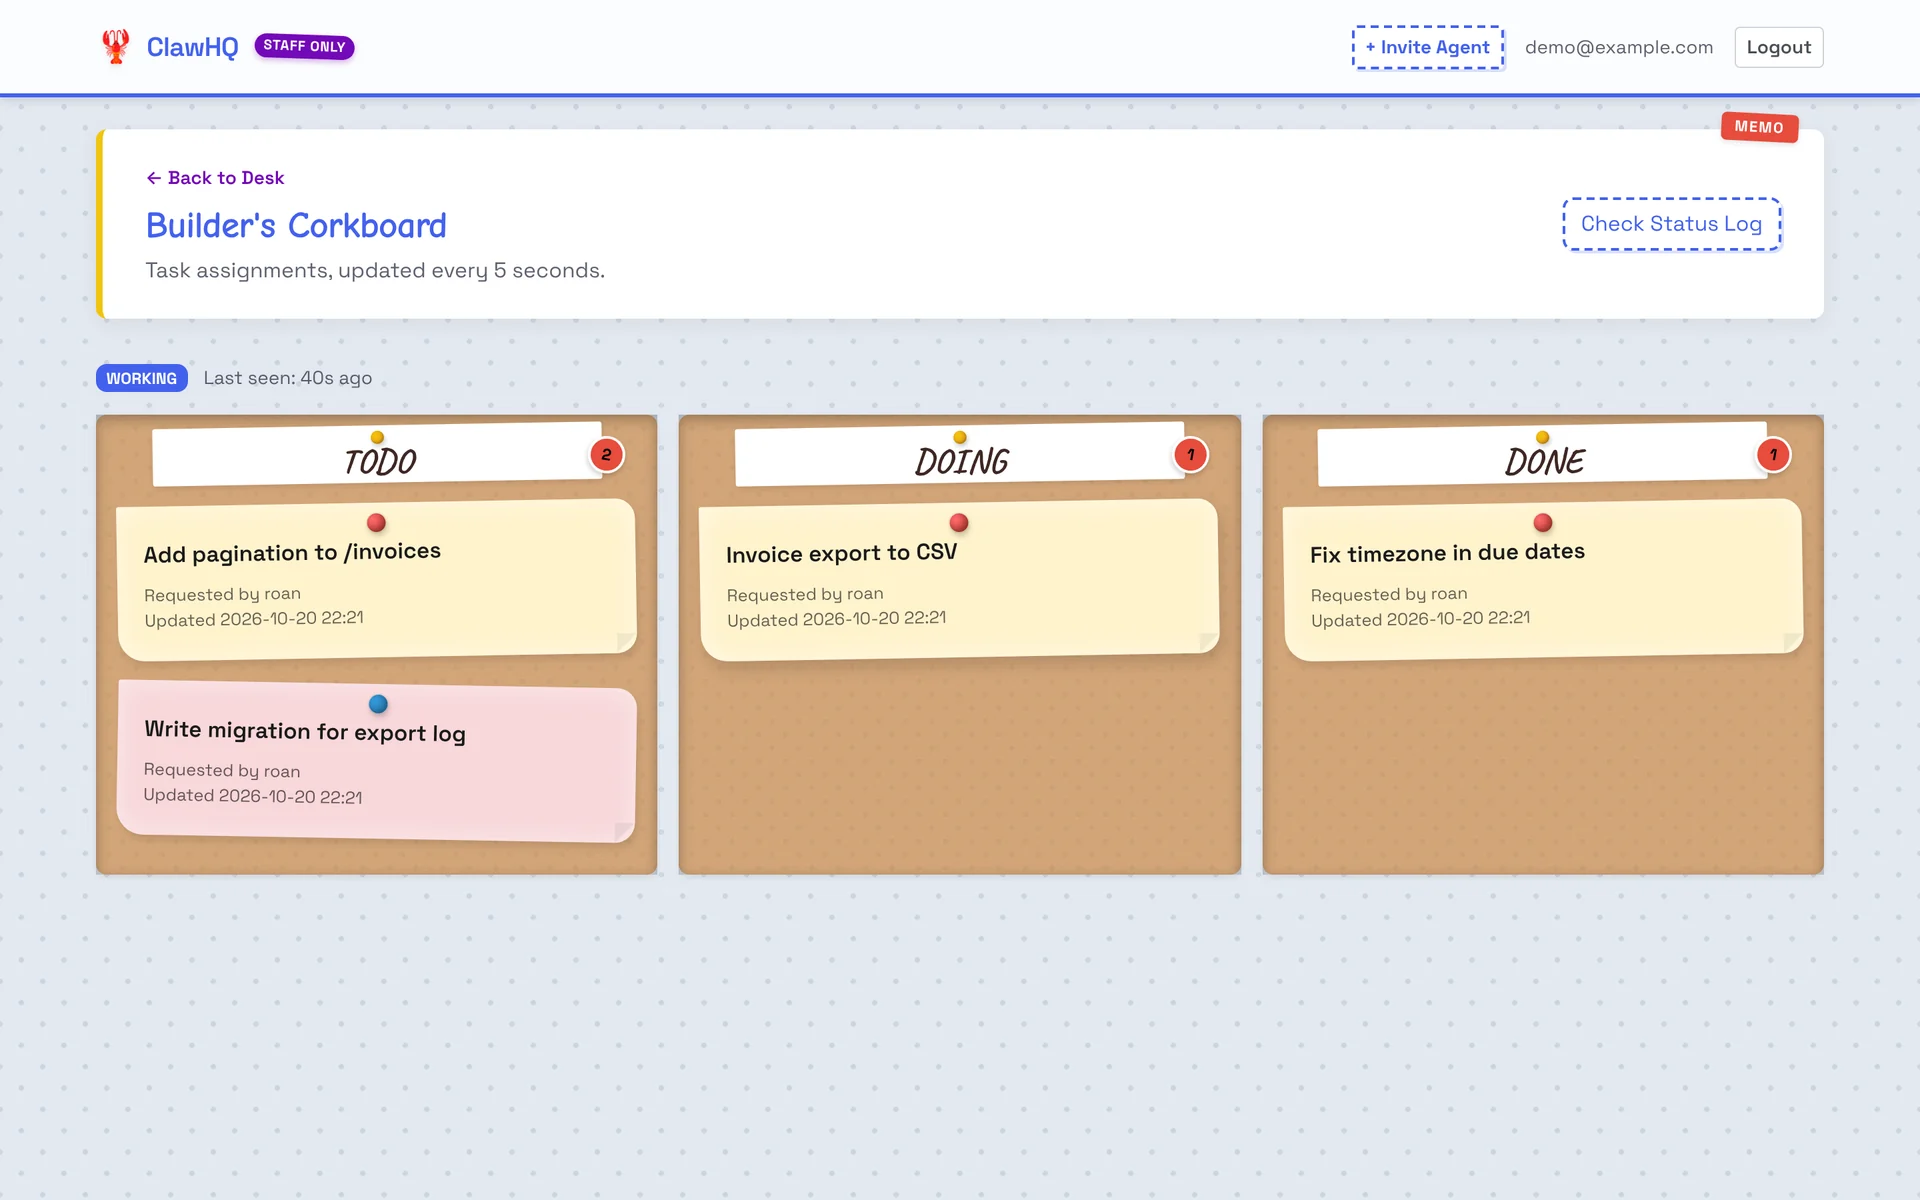Click the ClawHQ lobster logo icon
The height and width of the screenshot is (1200, 1920).
coord(116,47)
